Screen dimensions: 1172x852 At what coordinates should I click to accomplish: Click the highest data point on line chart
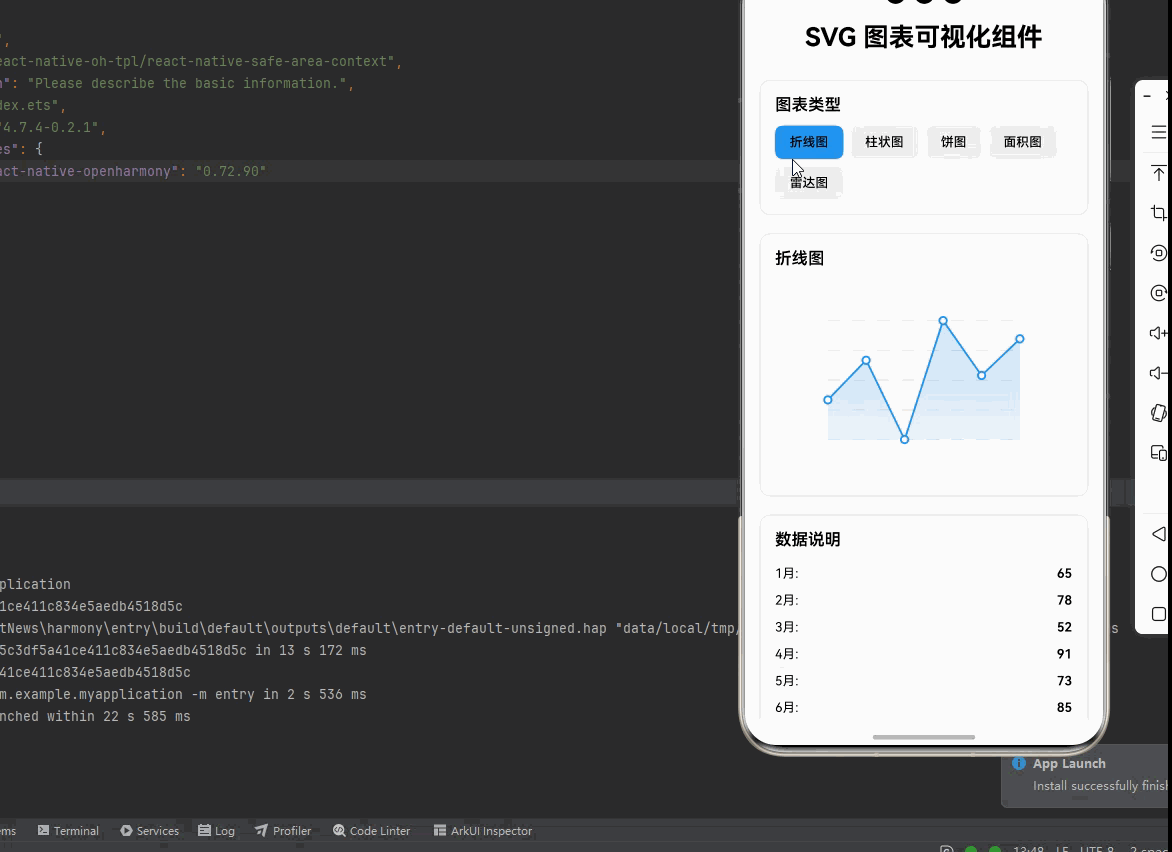click(x=943, y=321)
